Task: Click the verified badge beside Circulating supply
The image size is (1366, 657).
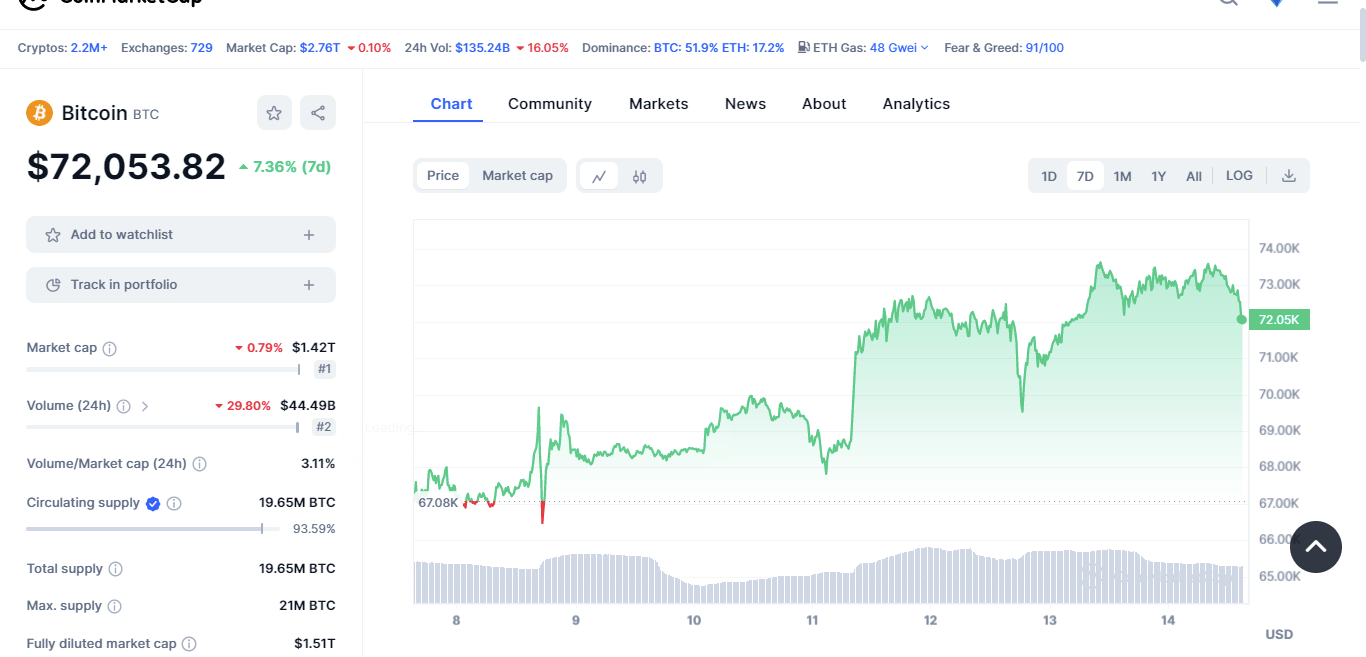Action: (x=153, y=504)
